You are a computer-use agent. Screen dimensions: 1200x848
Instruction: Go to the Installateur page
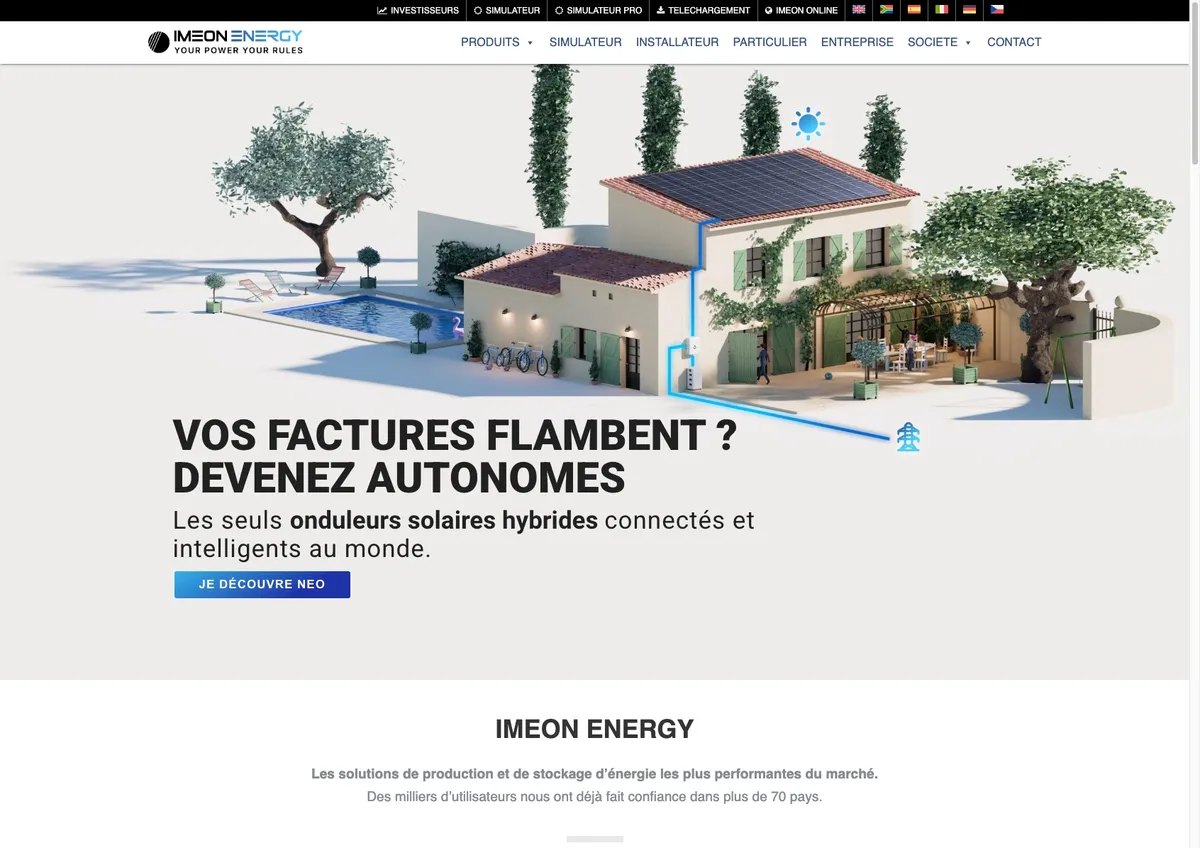click(x=677, y=42)
